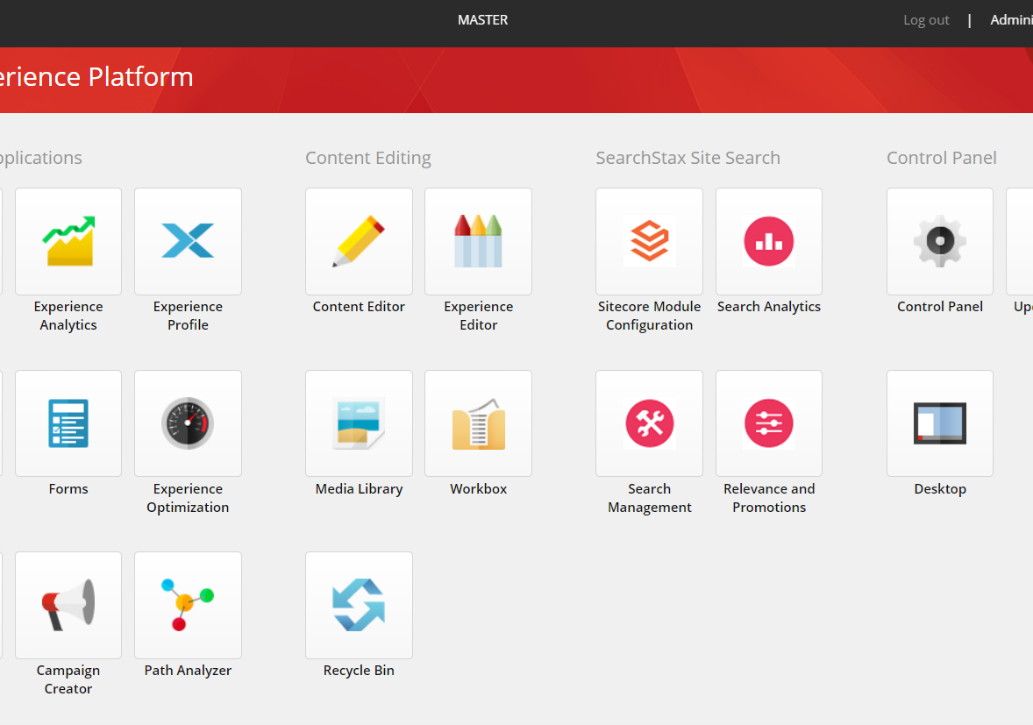The image size is (1033, 725).
Task: Open the Experience Profile tile
Action: (x=187, y=241)
